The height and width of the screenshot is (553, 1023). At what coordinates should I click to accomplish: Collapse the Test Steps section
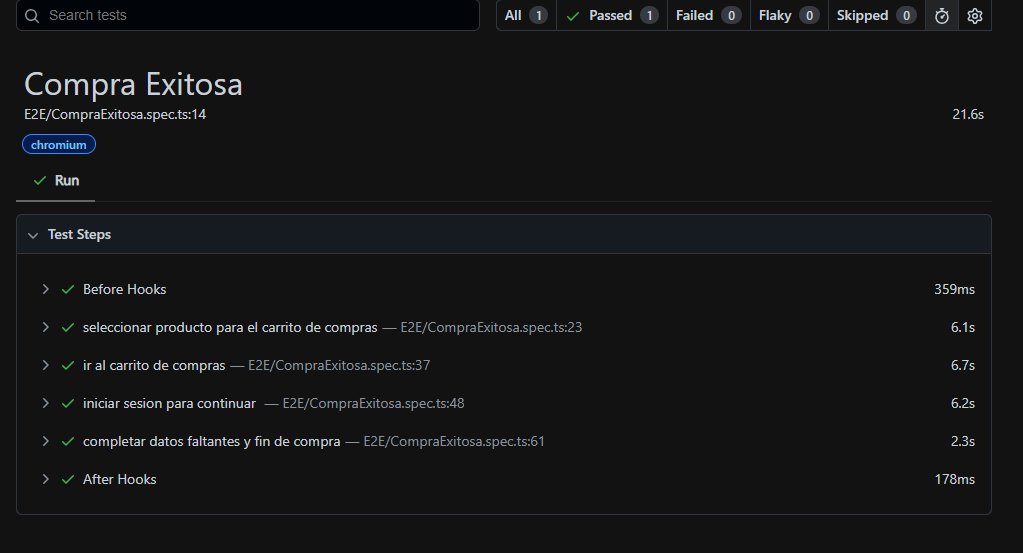click(x=33, y=235)
